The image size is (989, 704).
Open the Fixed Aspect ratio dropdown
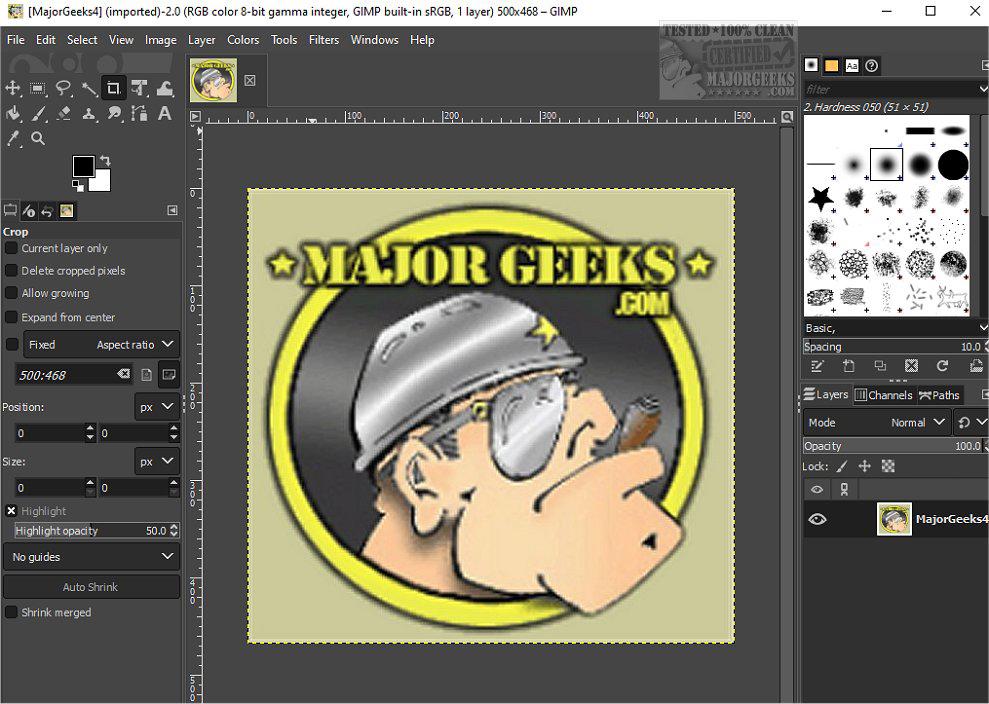[x=125, y=344]
